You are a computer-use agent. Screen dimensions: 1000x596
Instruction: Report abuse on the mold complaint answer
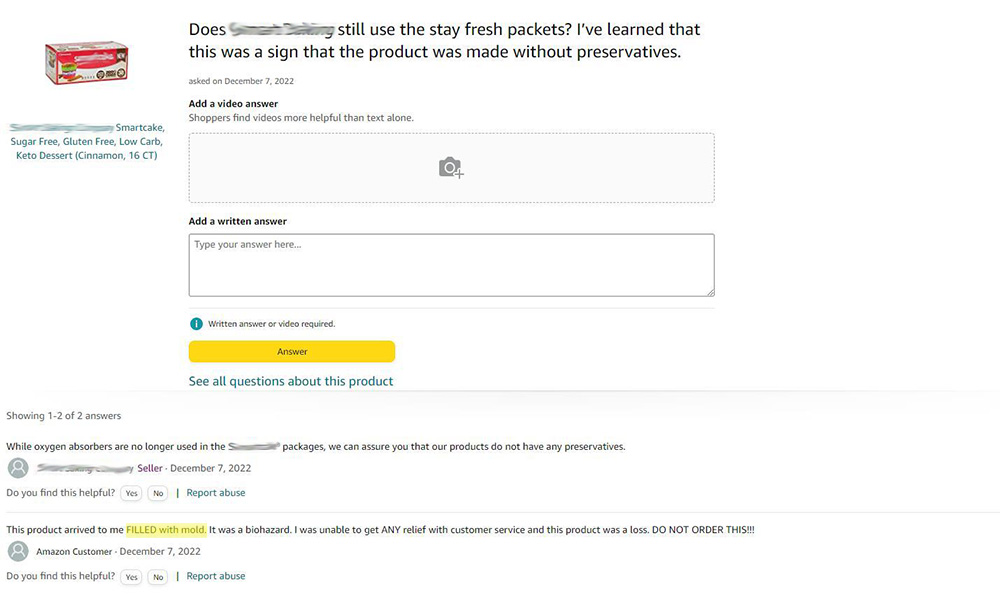coord(216,576)
